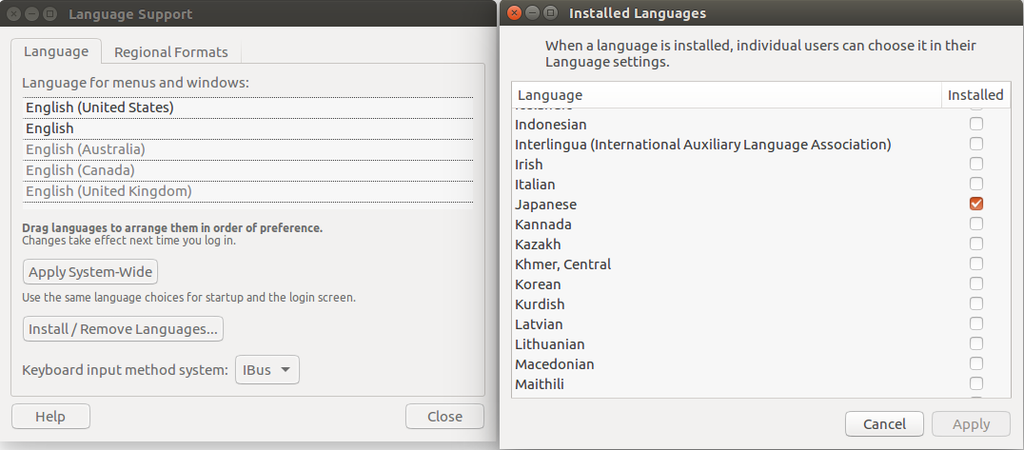The width and height of the screenshot is (1024, 450).
Task: Select the Kannada row name
Action: (543, 225)
